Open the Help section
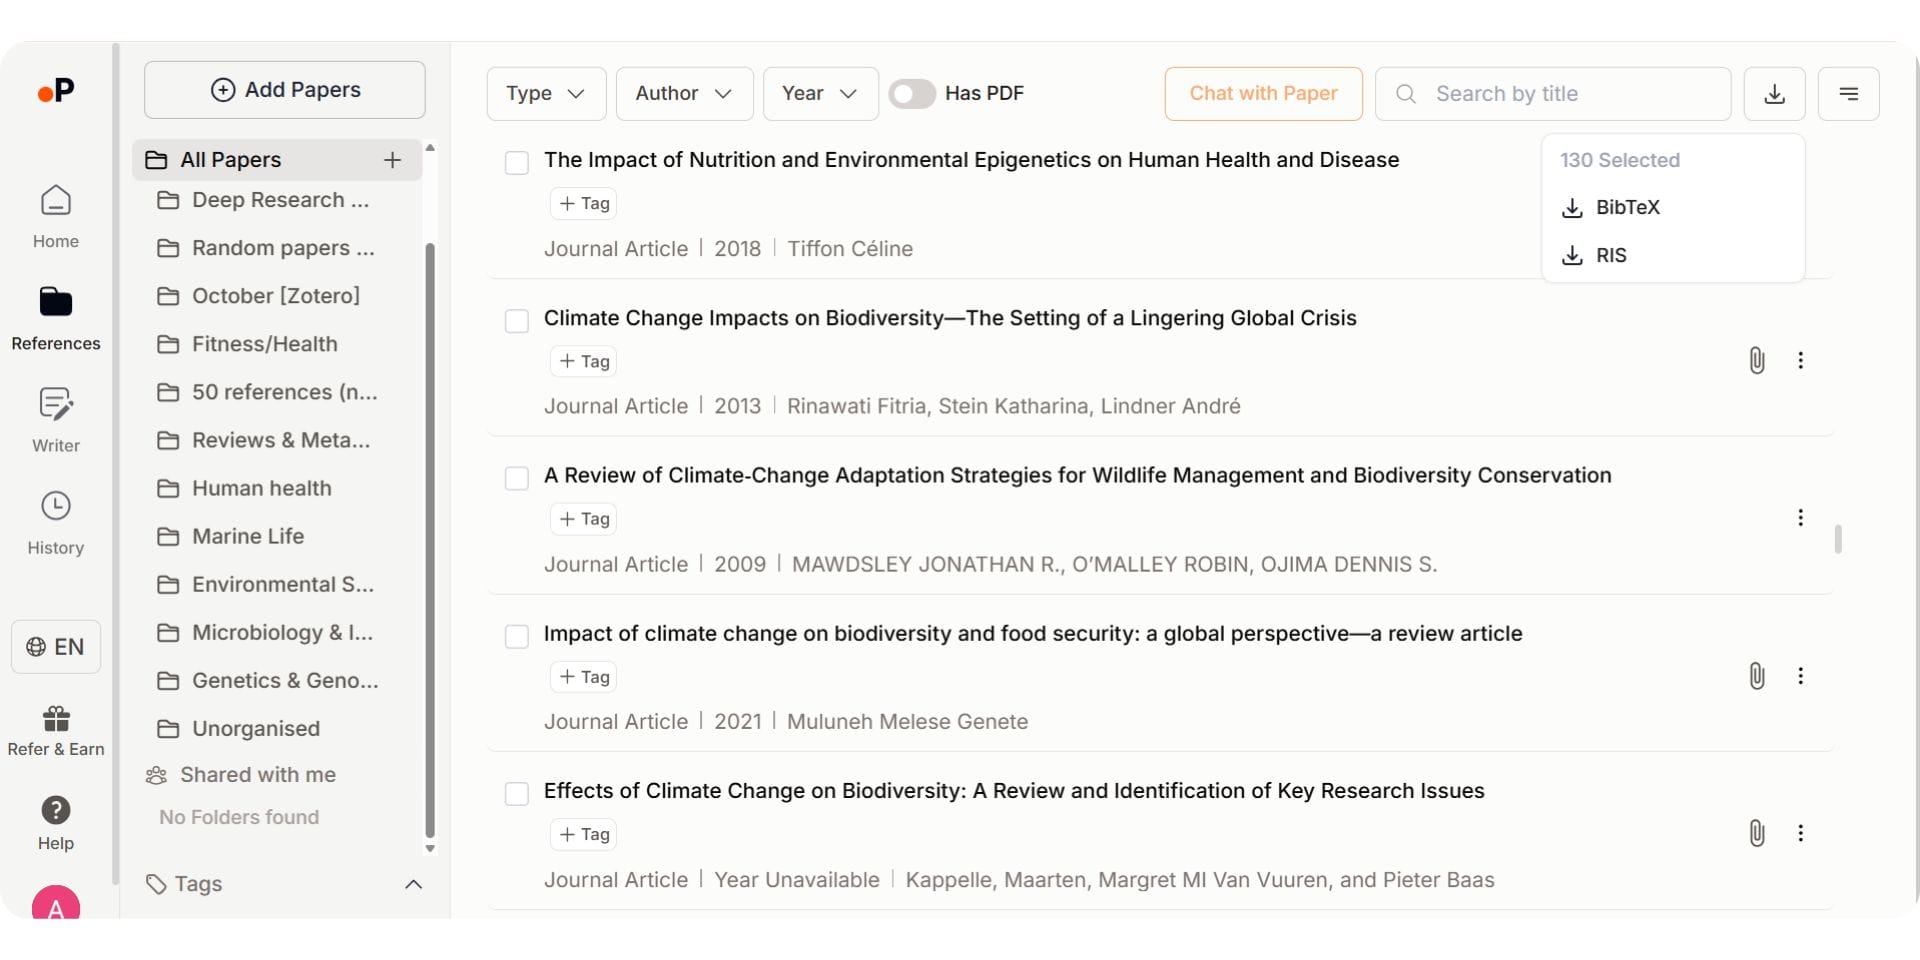The width and height of the screenshot is (1920, 960). (x=55, y=820)
